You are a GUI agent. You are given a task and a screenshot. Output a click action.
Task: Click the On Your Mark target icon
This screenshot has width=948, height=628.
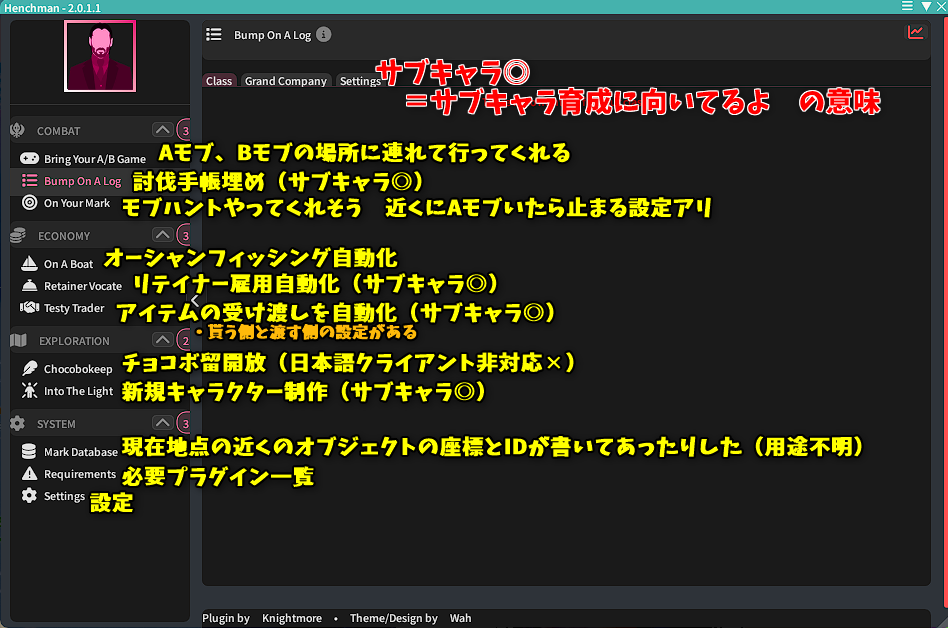[x=29, y=203]
